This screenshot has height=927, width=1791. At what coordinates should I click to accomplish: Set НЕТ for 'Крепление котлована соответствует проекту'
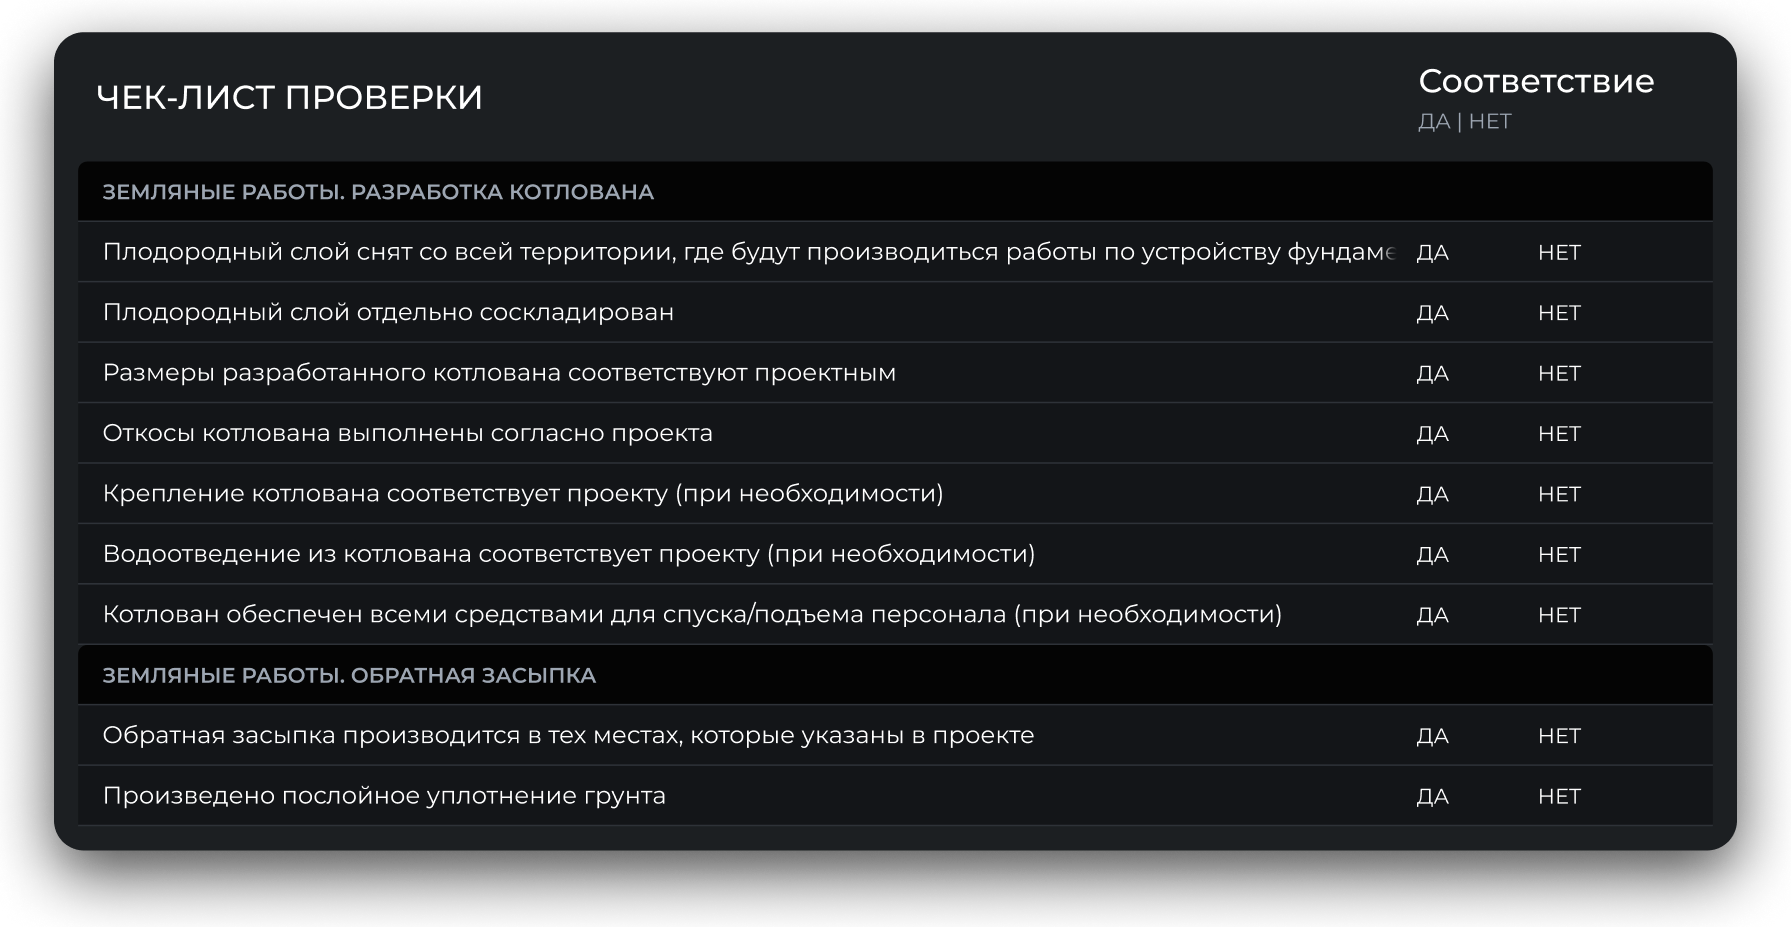pyautogui.click(x=1559, y=494)
